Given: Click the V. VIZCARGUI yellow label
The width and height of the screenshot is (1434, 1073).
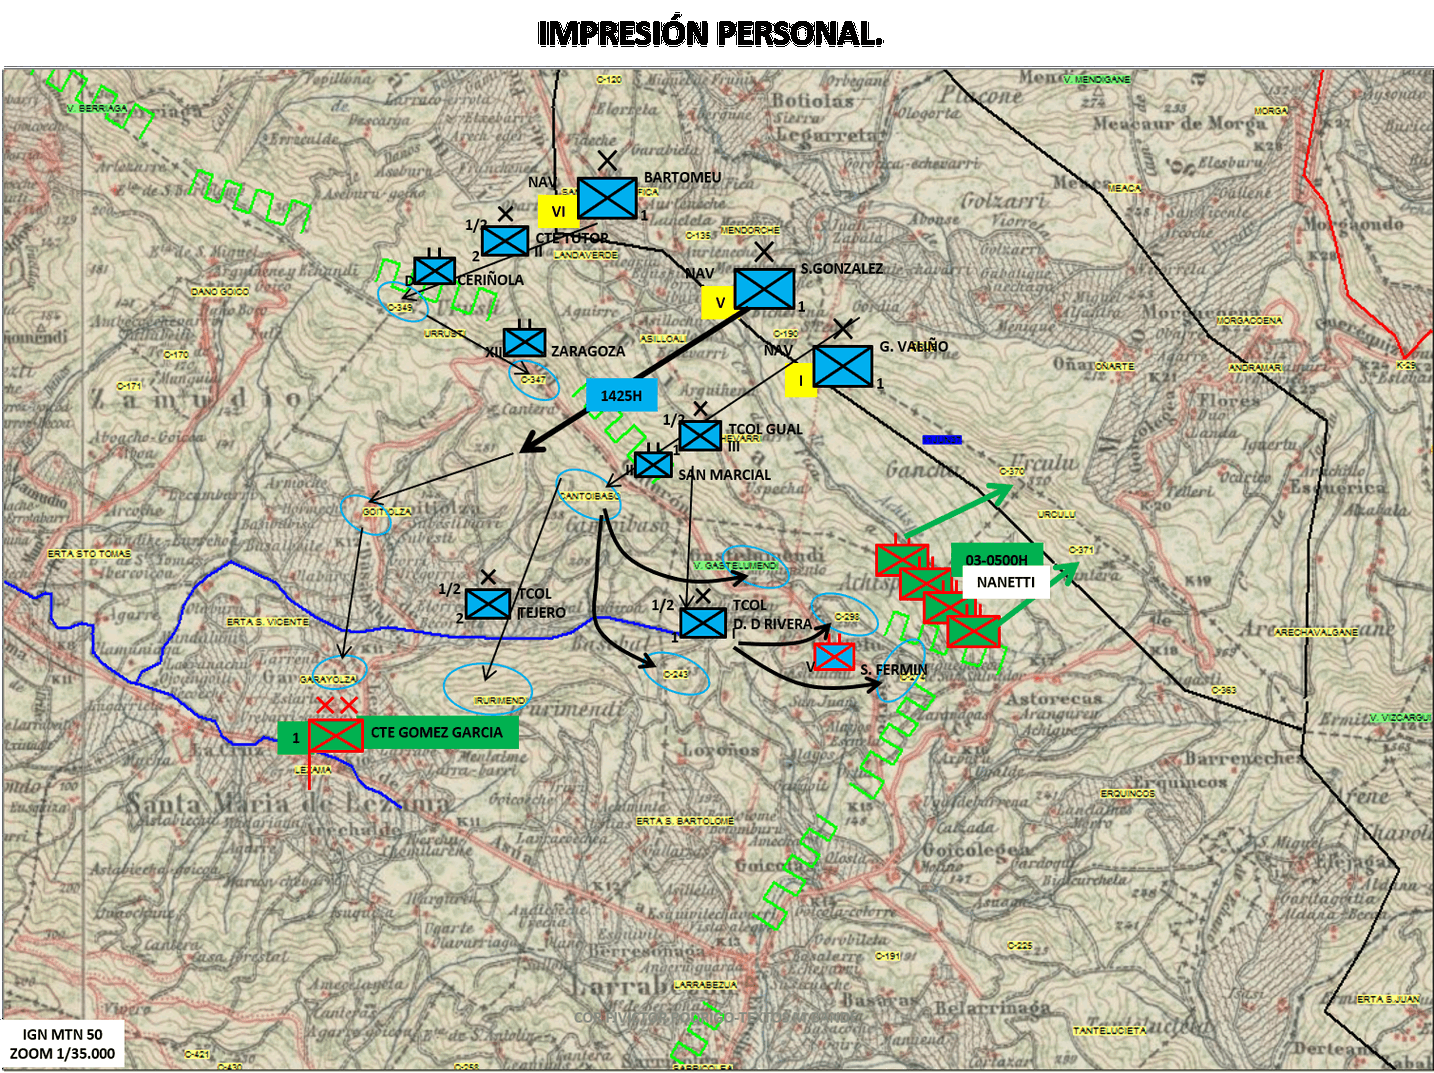Looking at the screenshot, I should click(1400, 718).
